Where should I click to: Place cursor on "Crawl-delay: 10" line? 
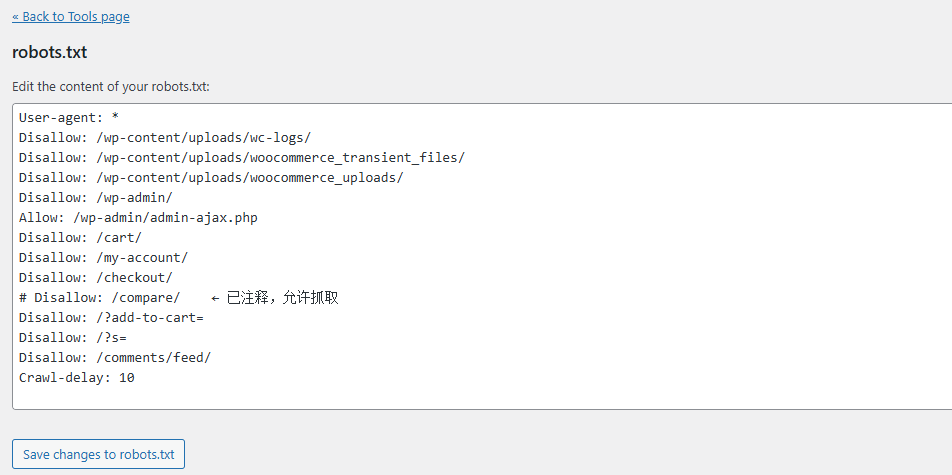tap(76, 377)
